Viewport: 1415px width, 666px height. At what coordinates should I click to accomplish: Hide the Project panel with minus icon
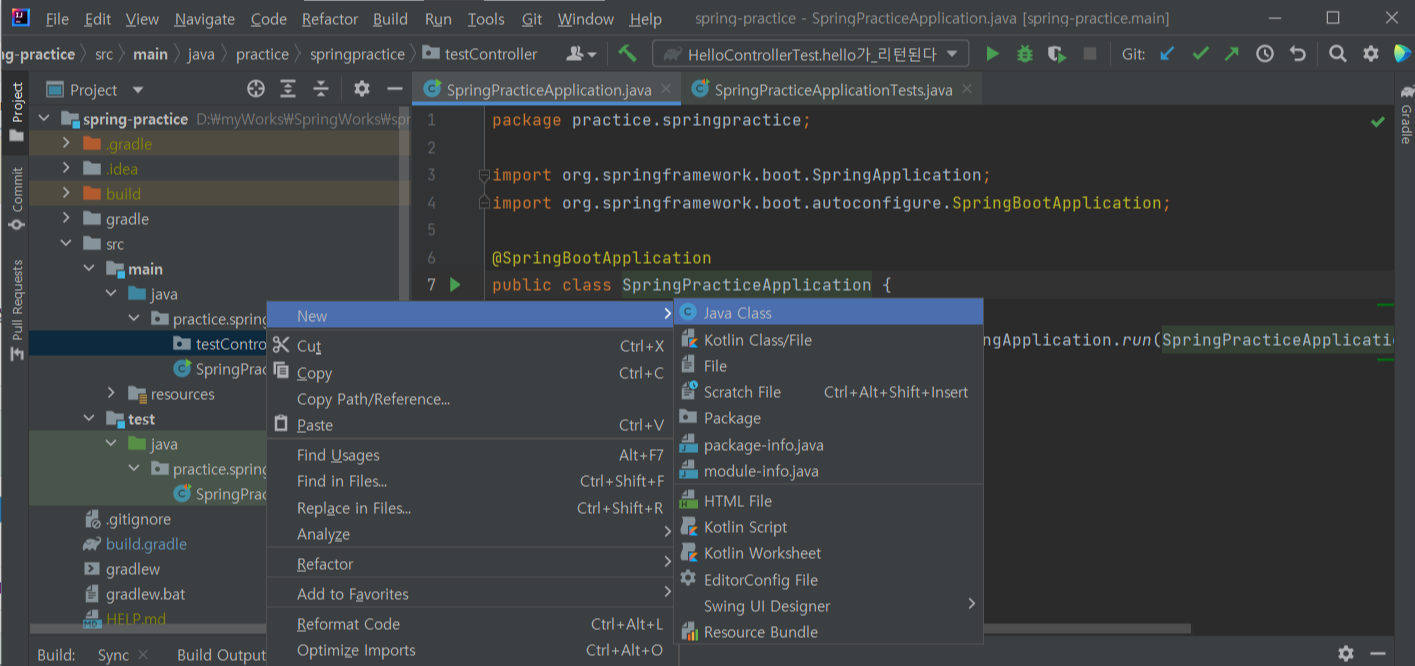tap(395, 89)
